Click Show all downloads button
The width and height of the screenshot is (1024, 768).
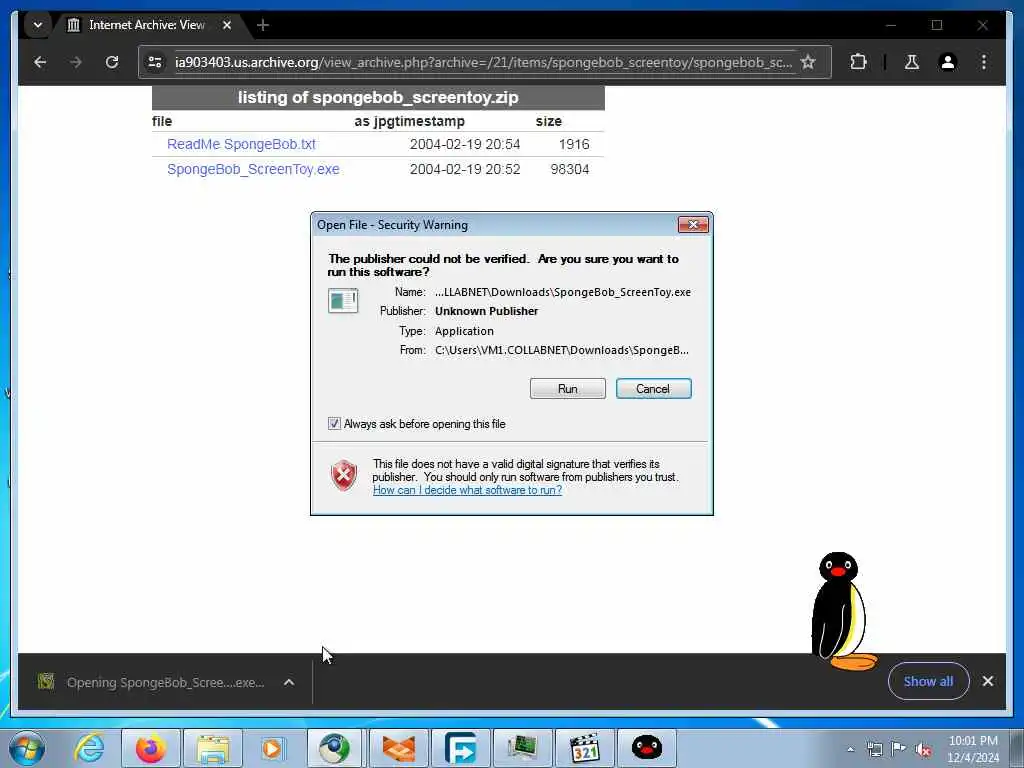[x=928, y=681]
